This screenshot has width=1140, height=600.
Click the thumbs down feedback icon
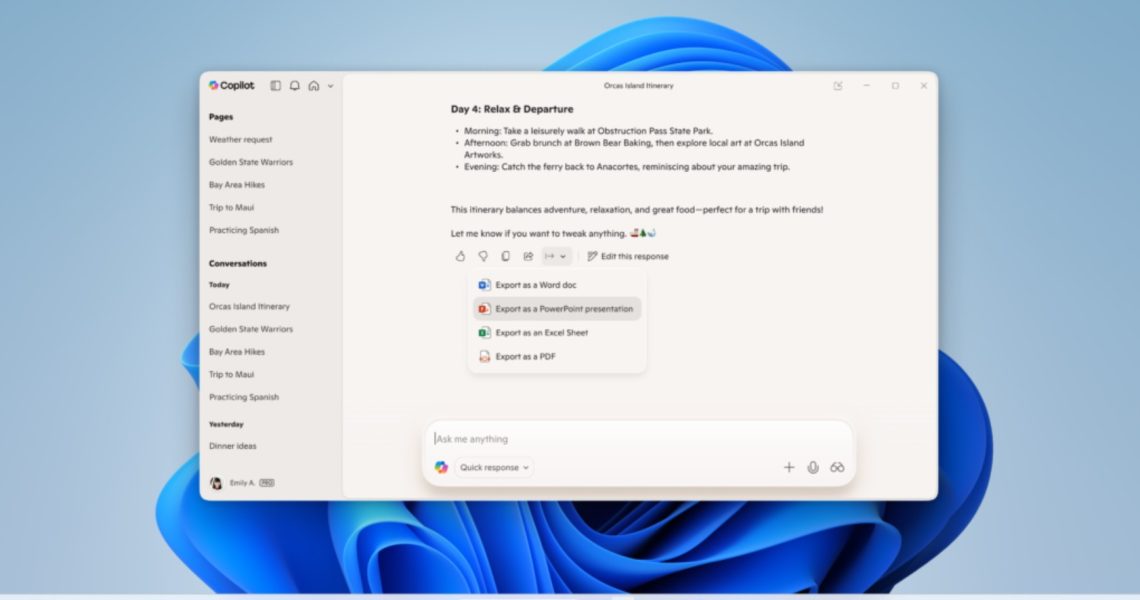point(483,256)
